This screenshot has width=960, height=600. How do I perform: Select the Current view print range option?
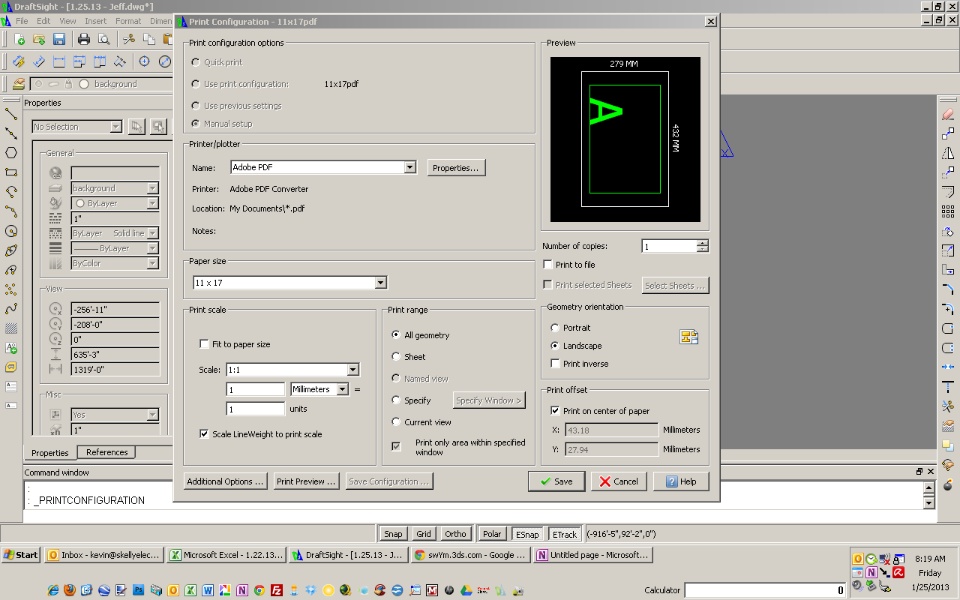[396, 422]
